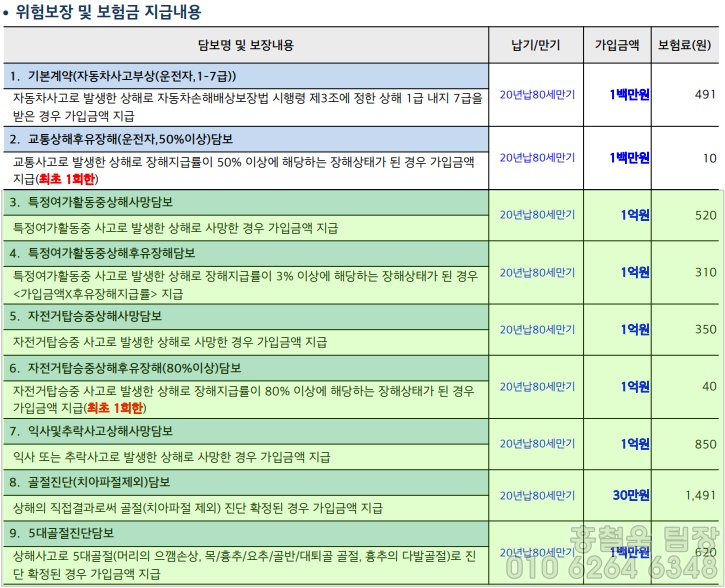Click '1백만원' in the 기본계약 row
The height and width of the screenshot is (588, 725).
[629, 94]
